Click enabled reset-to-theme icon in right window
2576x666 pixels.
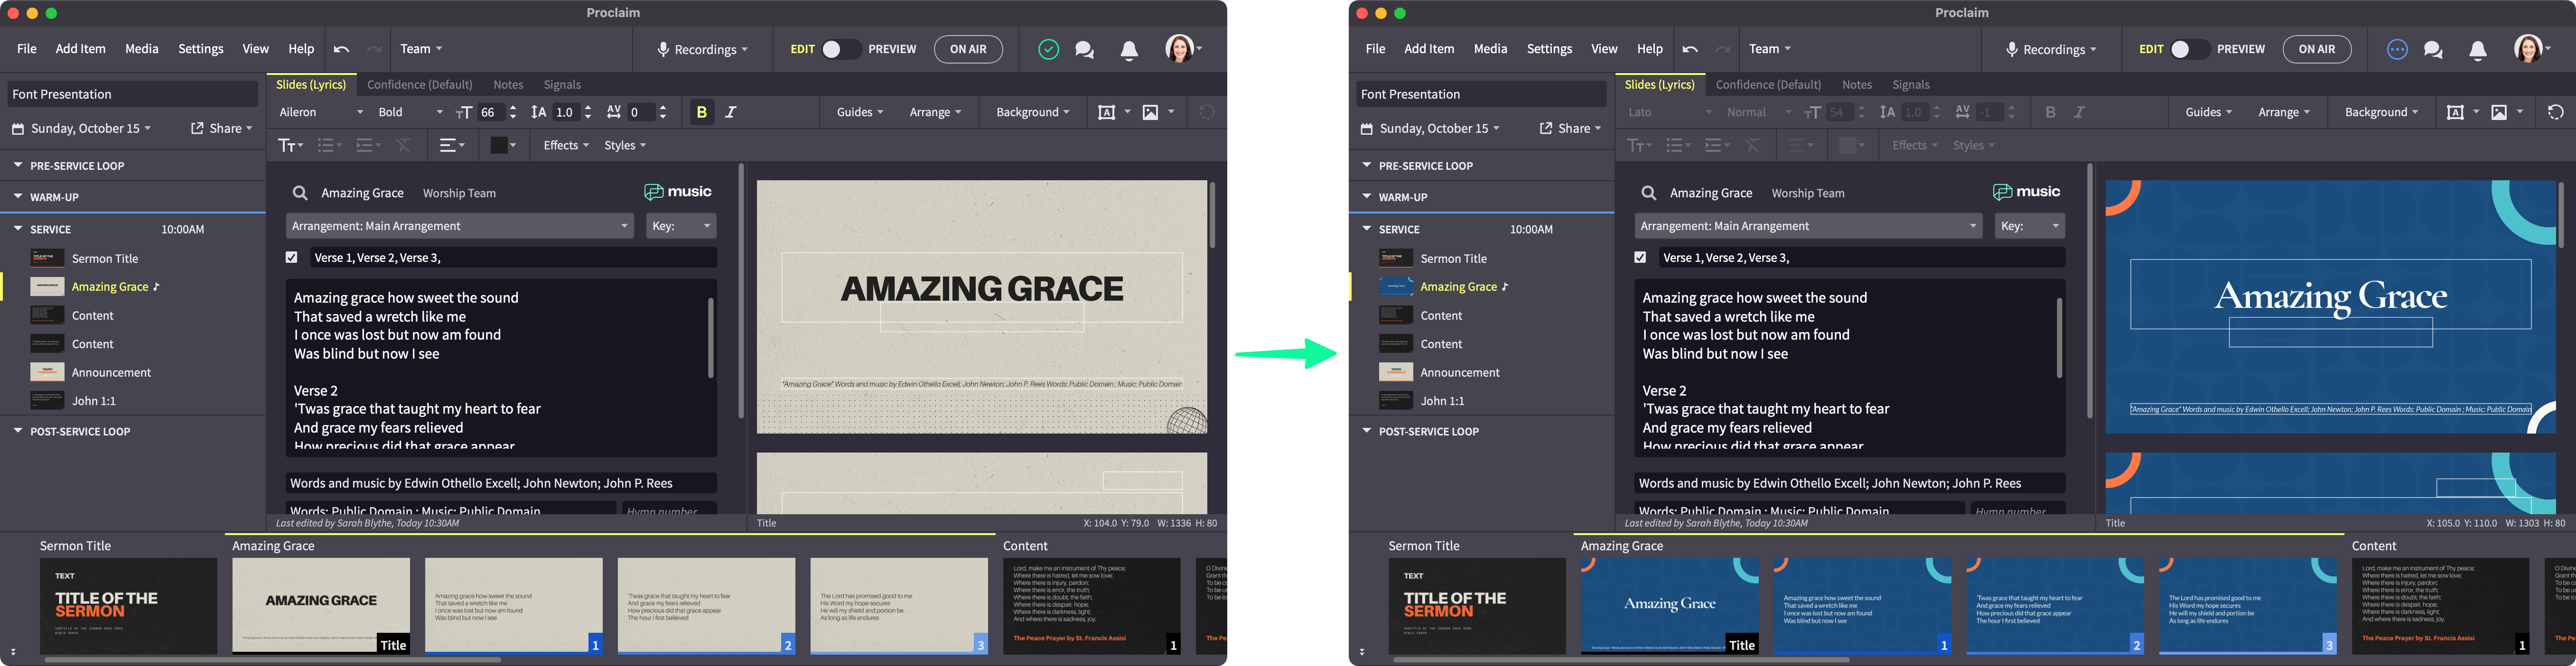click(x=2555, y=112)
